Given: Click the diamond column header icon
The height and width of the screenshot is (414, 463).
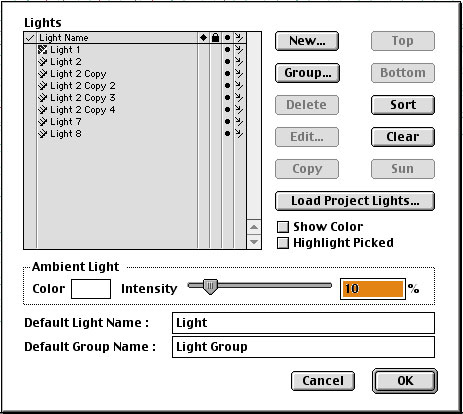Looking at the screenshot, I should (203, 37).
